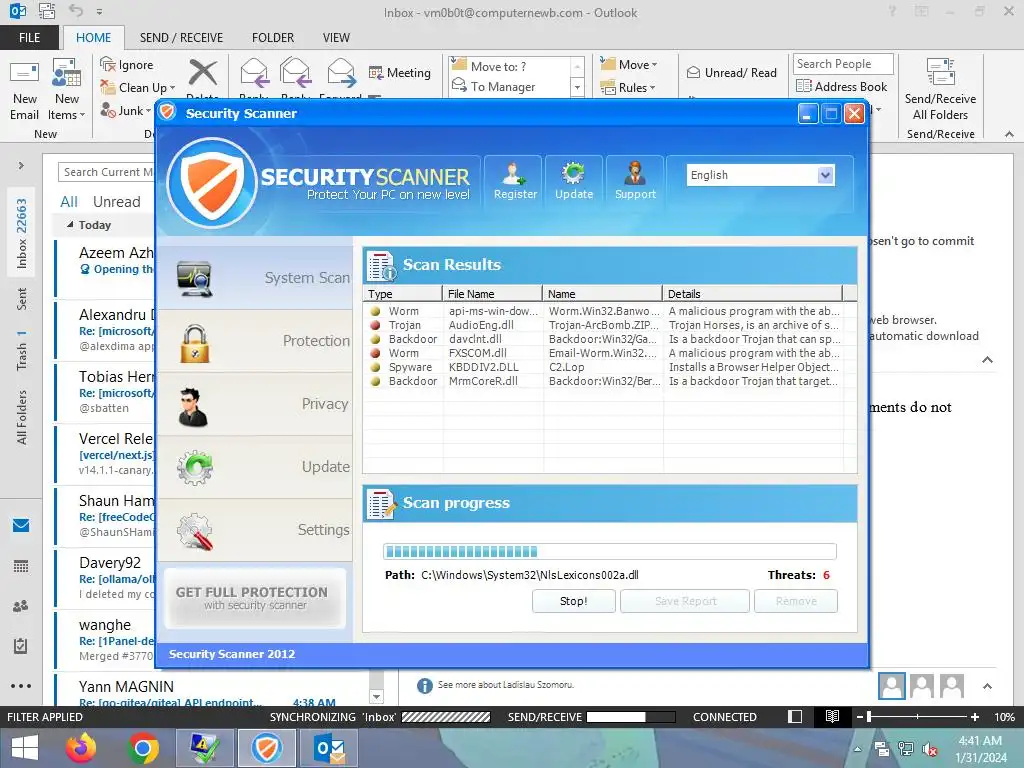Show All messages filter
Viewport: 1024px width, 768px height.
[69, 202]
